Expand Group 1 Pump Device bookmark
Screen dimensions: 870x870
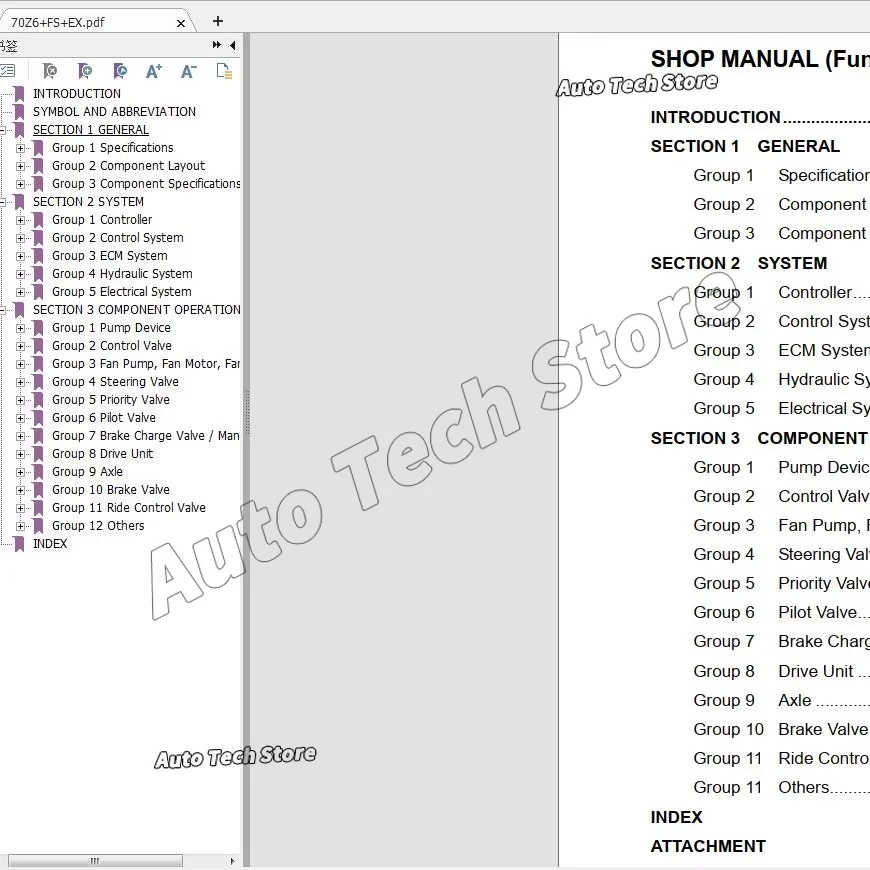tap(21, 328)
